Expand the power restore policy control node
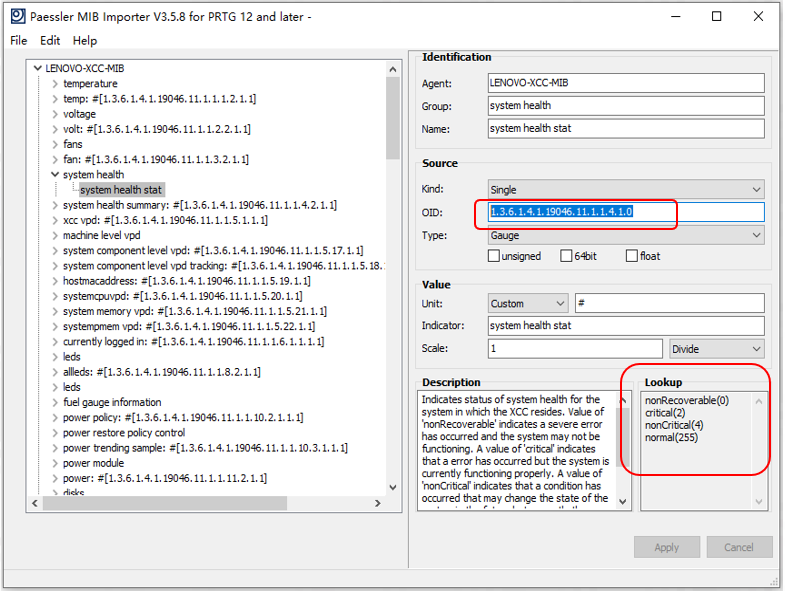 [55, 433]
